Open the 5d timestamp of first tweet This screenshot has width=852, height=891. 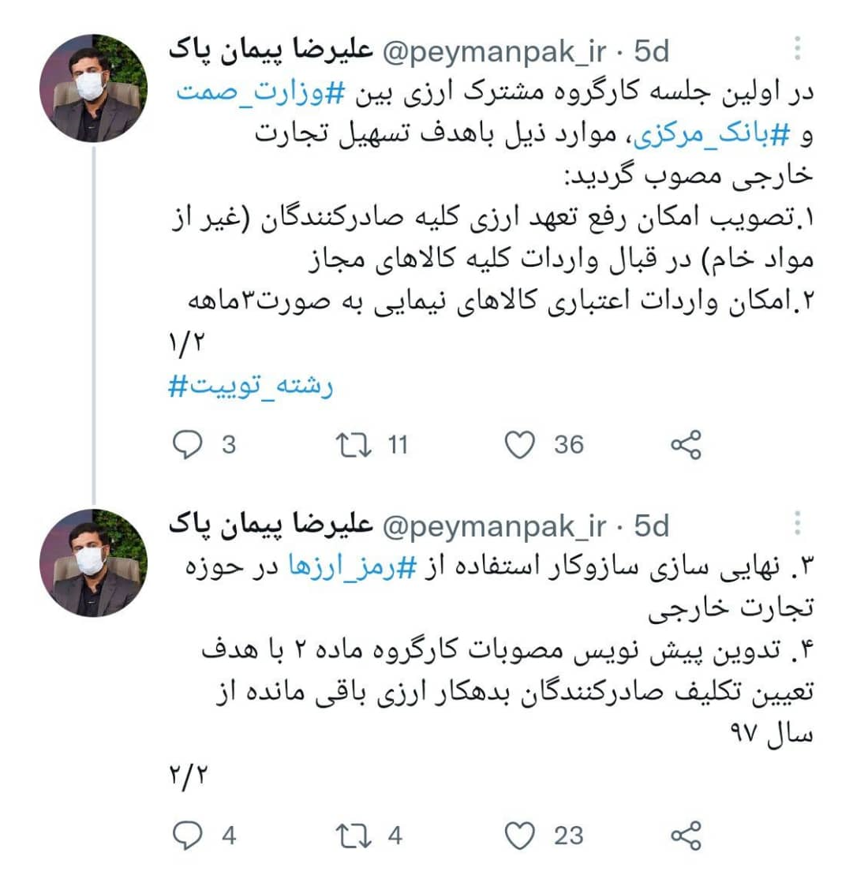tap(651, 52)
